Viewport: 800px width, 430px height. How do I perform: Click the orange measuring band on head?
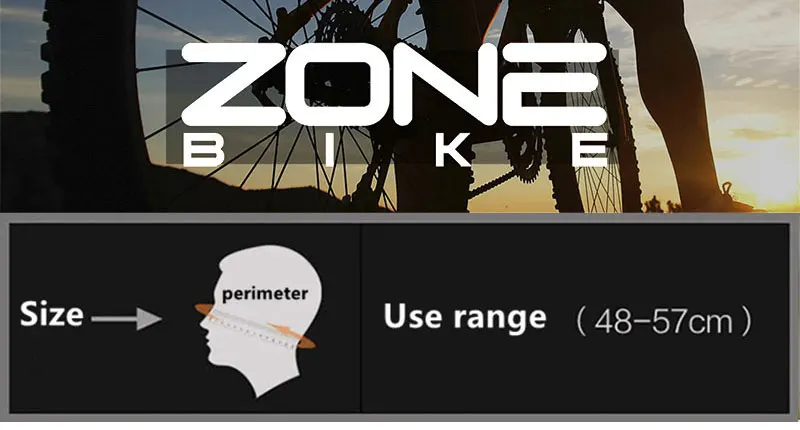255,326
